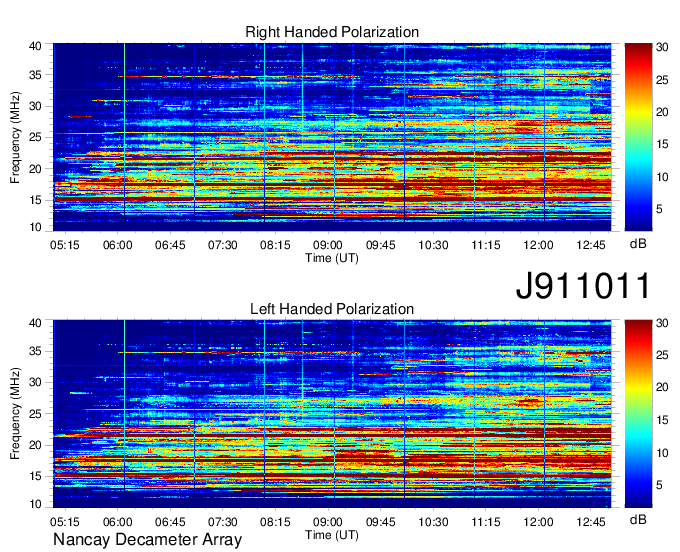This screenshot has height=552, width=680.
Task: Click the 20 dB label on Left Handed colorbar
Action: click(662, 387)
